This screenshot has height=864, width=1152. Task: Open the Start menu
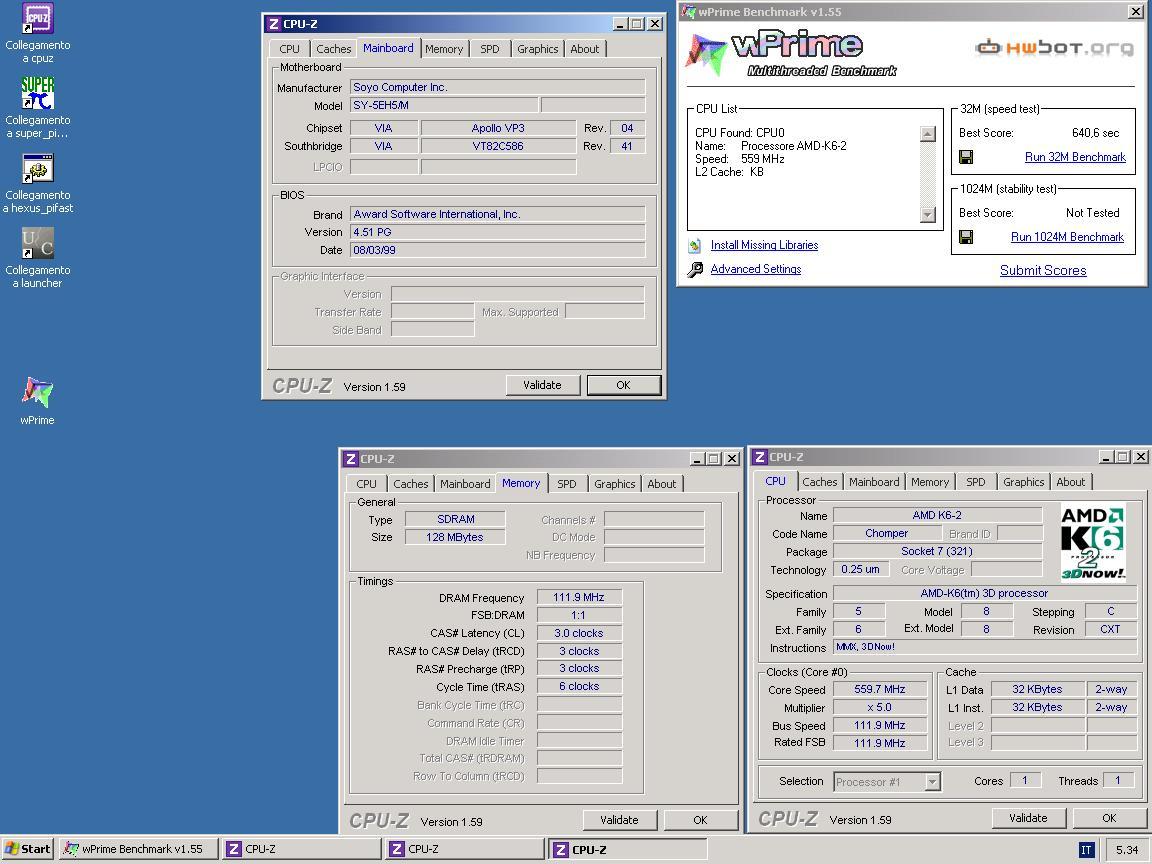coord(27,849)
